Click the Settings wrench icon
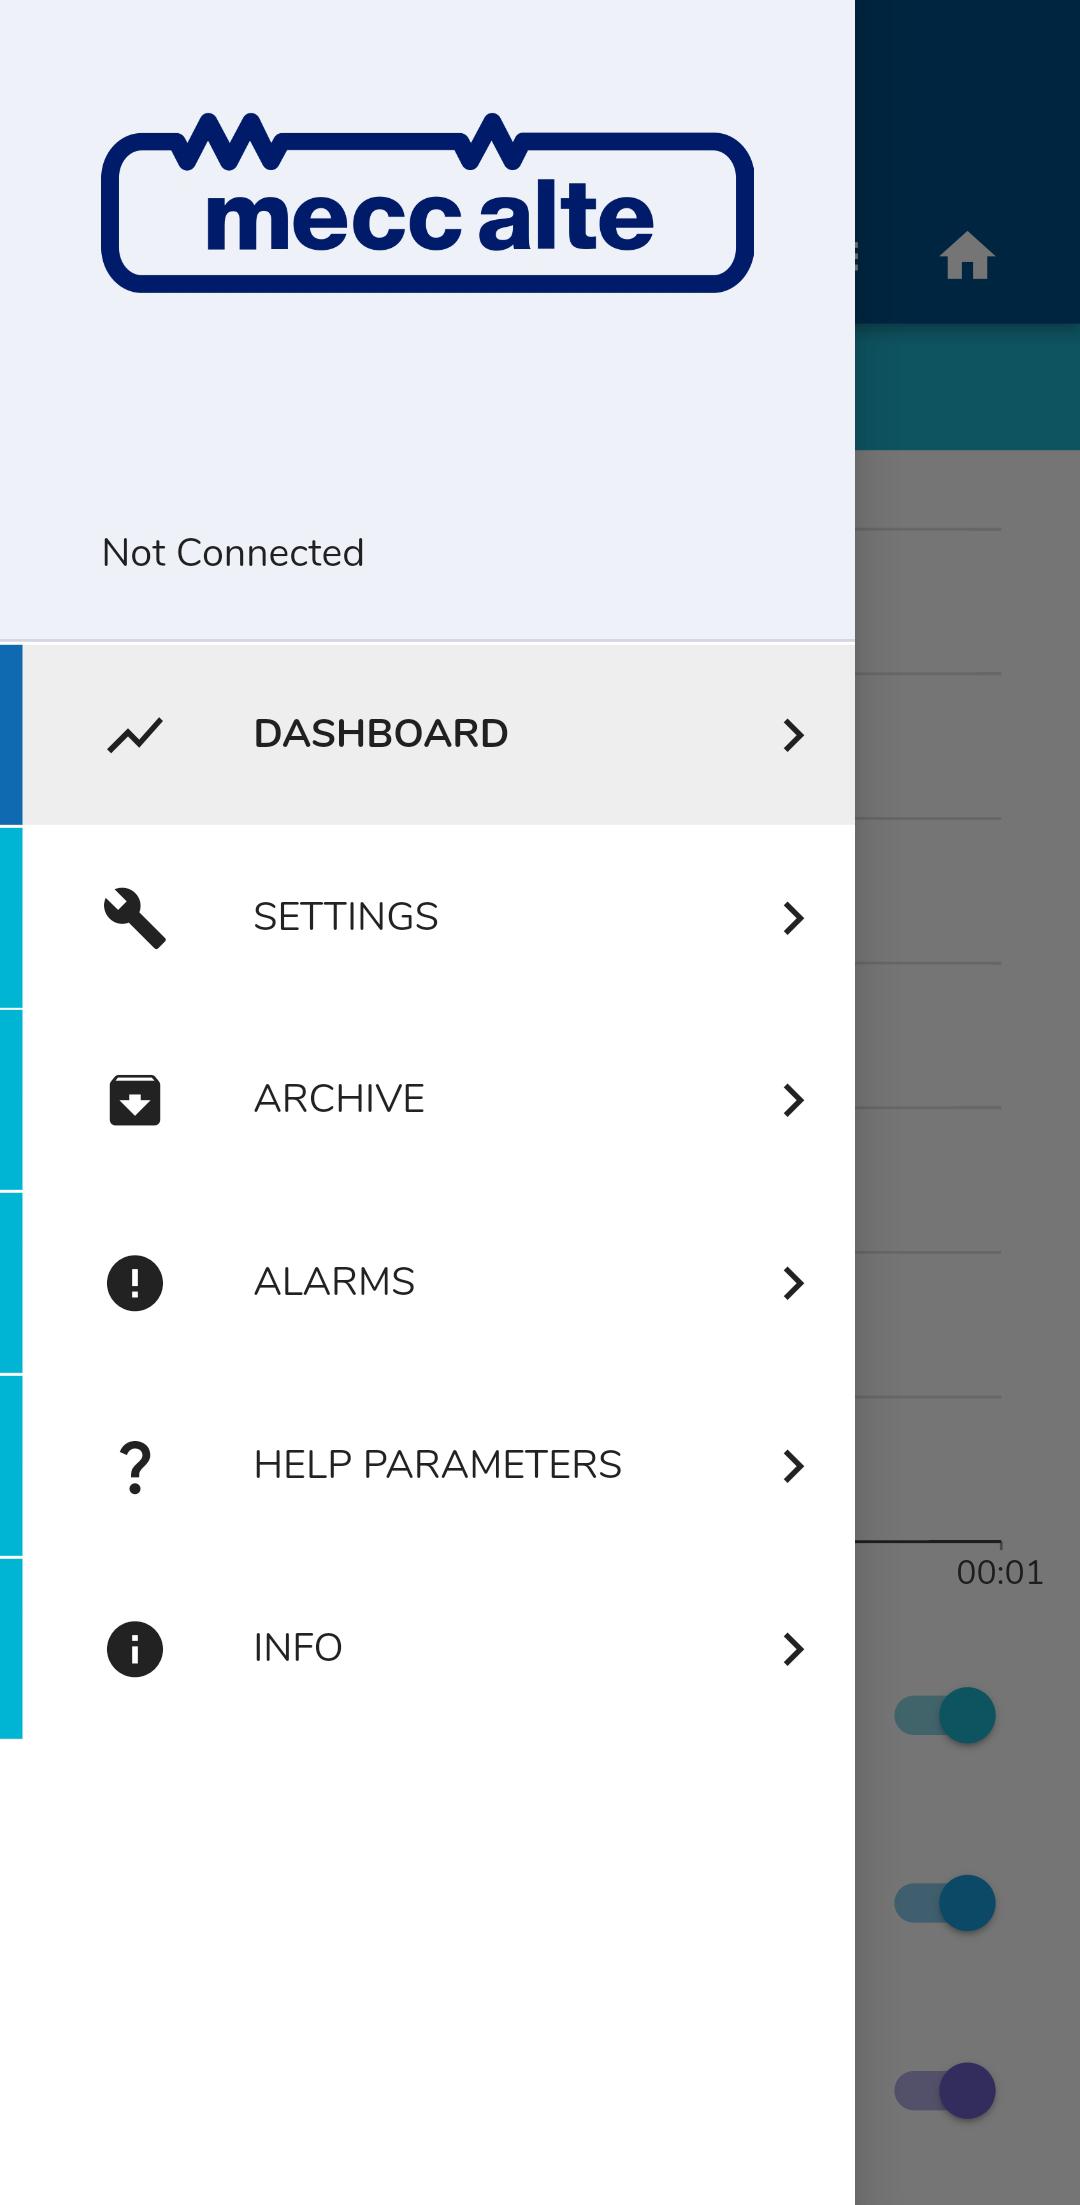Image resolution: width=1080 pixels, height=2205 pixels. point(135,918)
